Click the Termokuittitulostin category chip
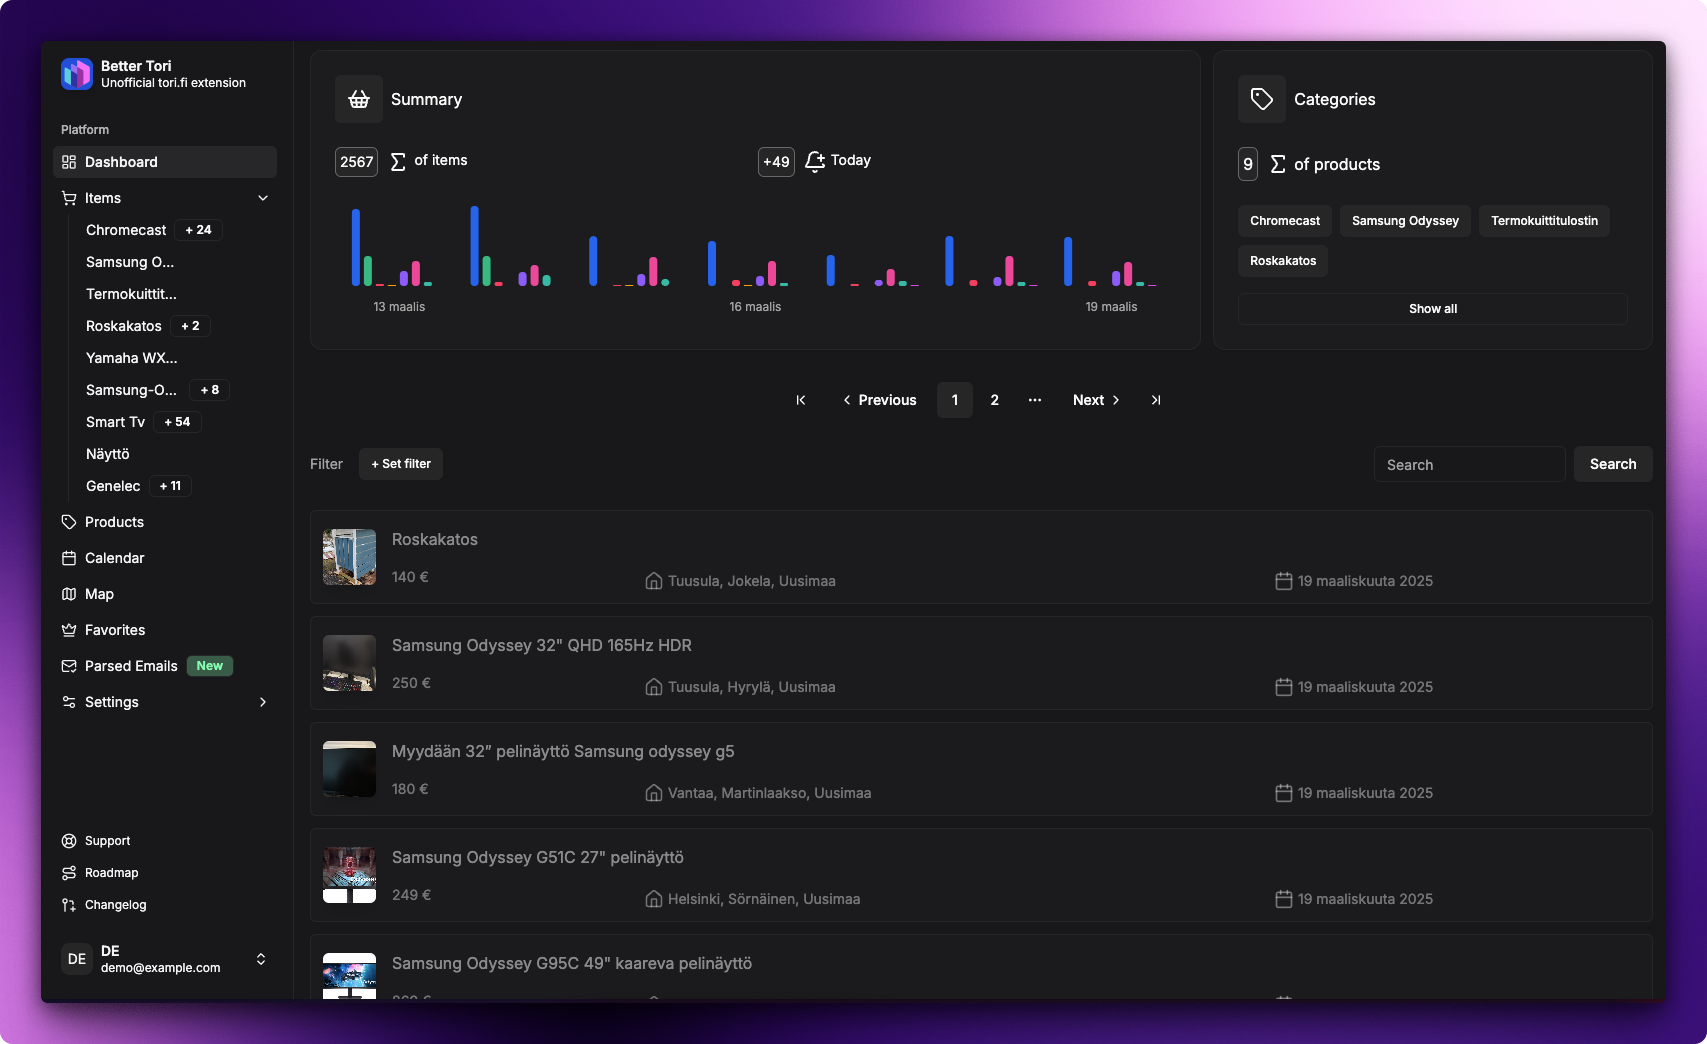 tap(1544, 221)
